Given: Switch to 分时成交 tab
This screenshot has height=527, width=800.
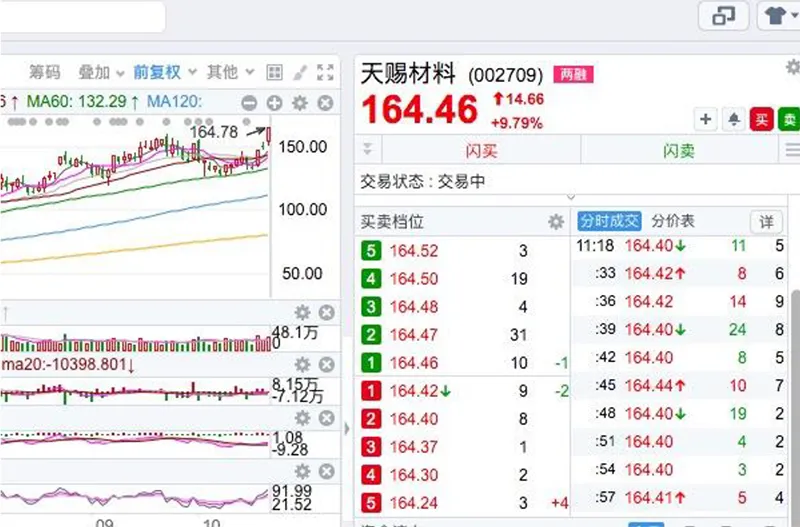Looking at the screenshot, I should [x=609, y=221].
